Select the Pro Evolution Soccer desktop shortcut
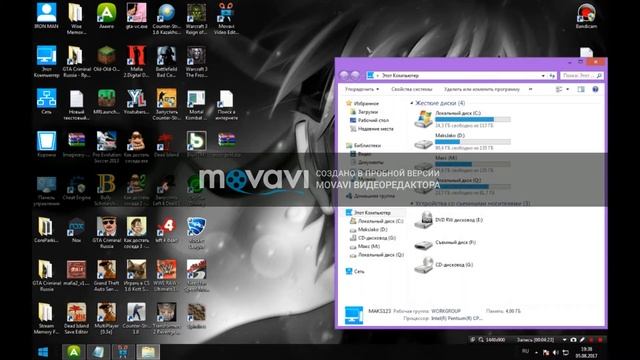 pos(106,147)
